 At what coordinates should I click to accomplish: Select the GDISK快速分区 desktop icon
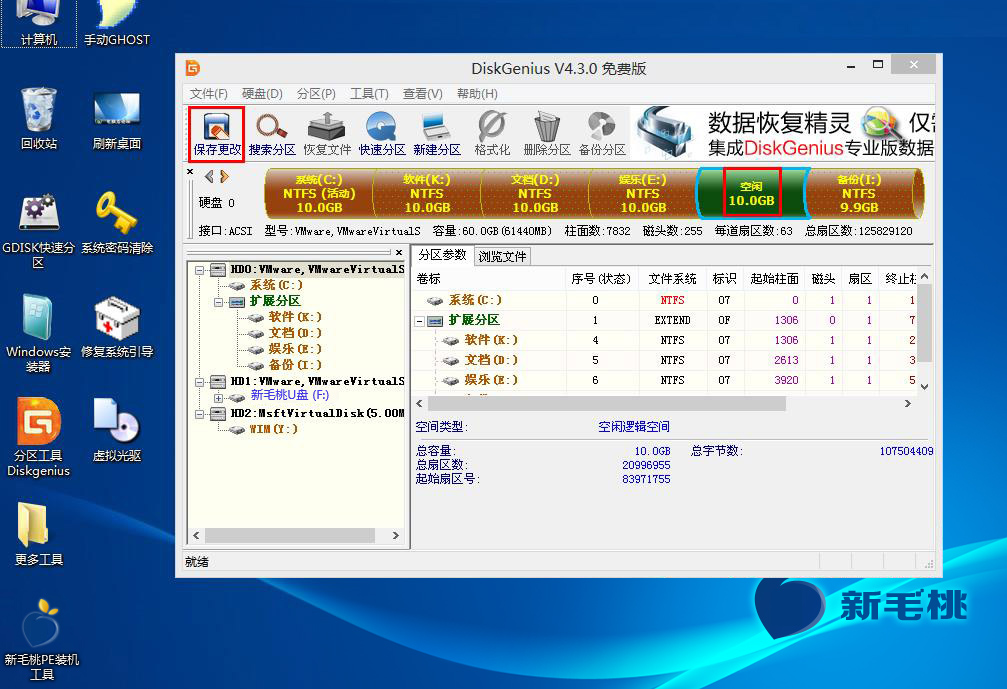[x=39, y=231]
